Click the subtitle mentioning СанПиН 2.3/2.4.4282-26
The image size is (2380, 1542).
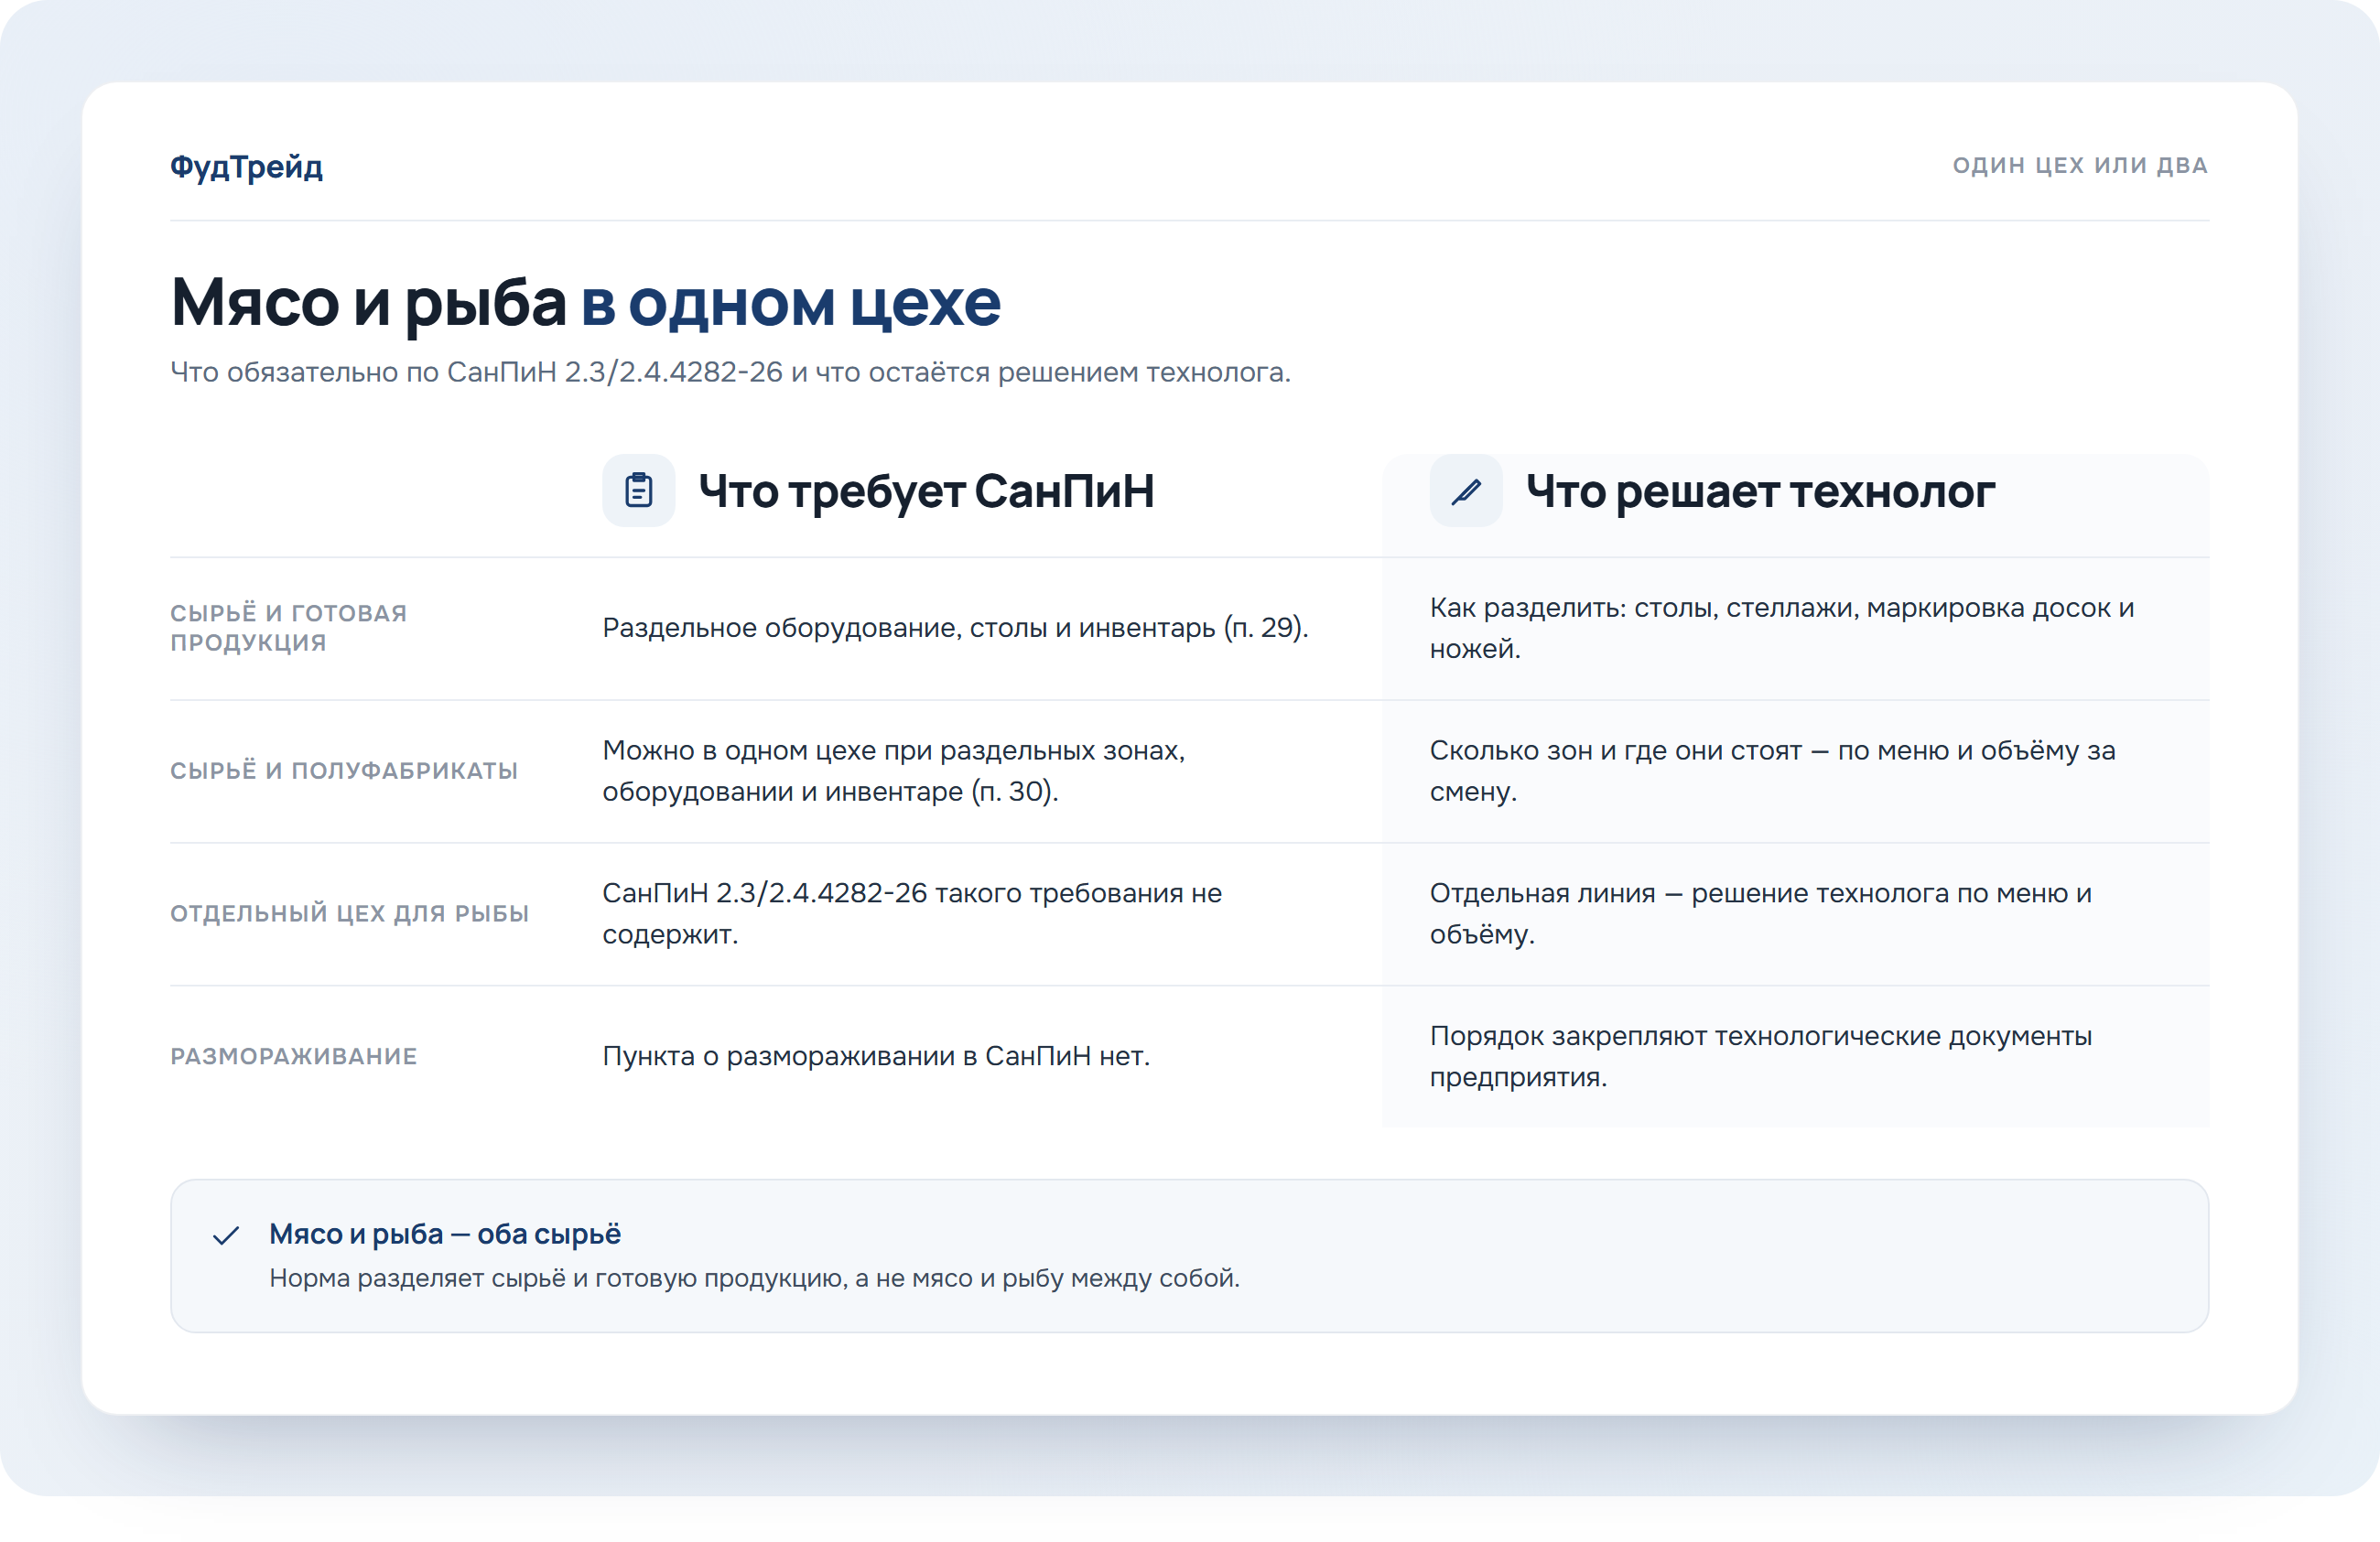(x=730, y=372)
